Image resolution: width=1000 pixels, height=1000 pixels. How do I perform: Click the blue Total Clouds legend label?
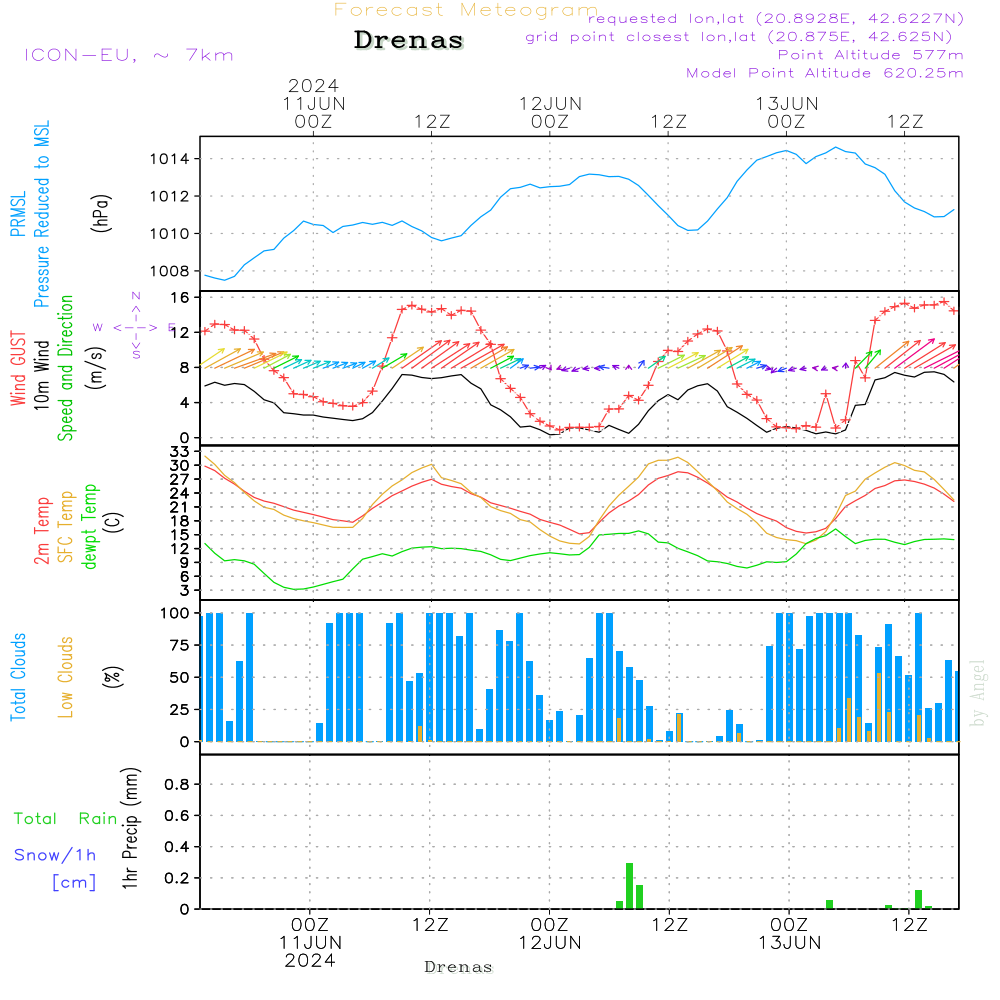(x=18, y=676)
